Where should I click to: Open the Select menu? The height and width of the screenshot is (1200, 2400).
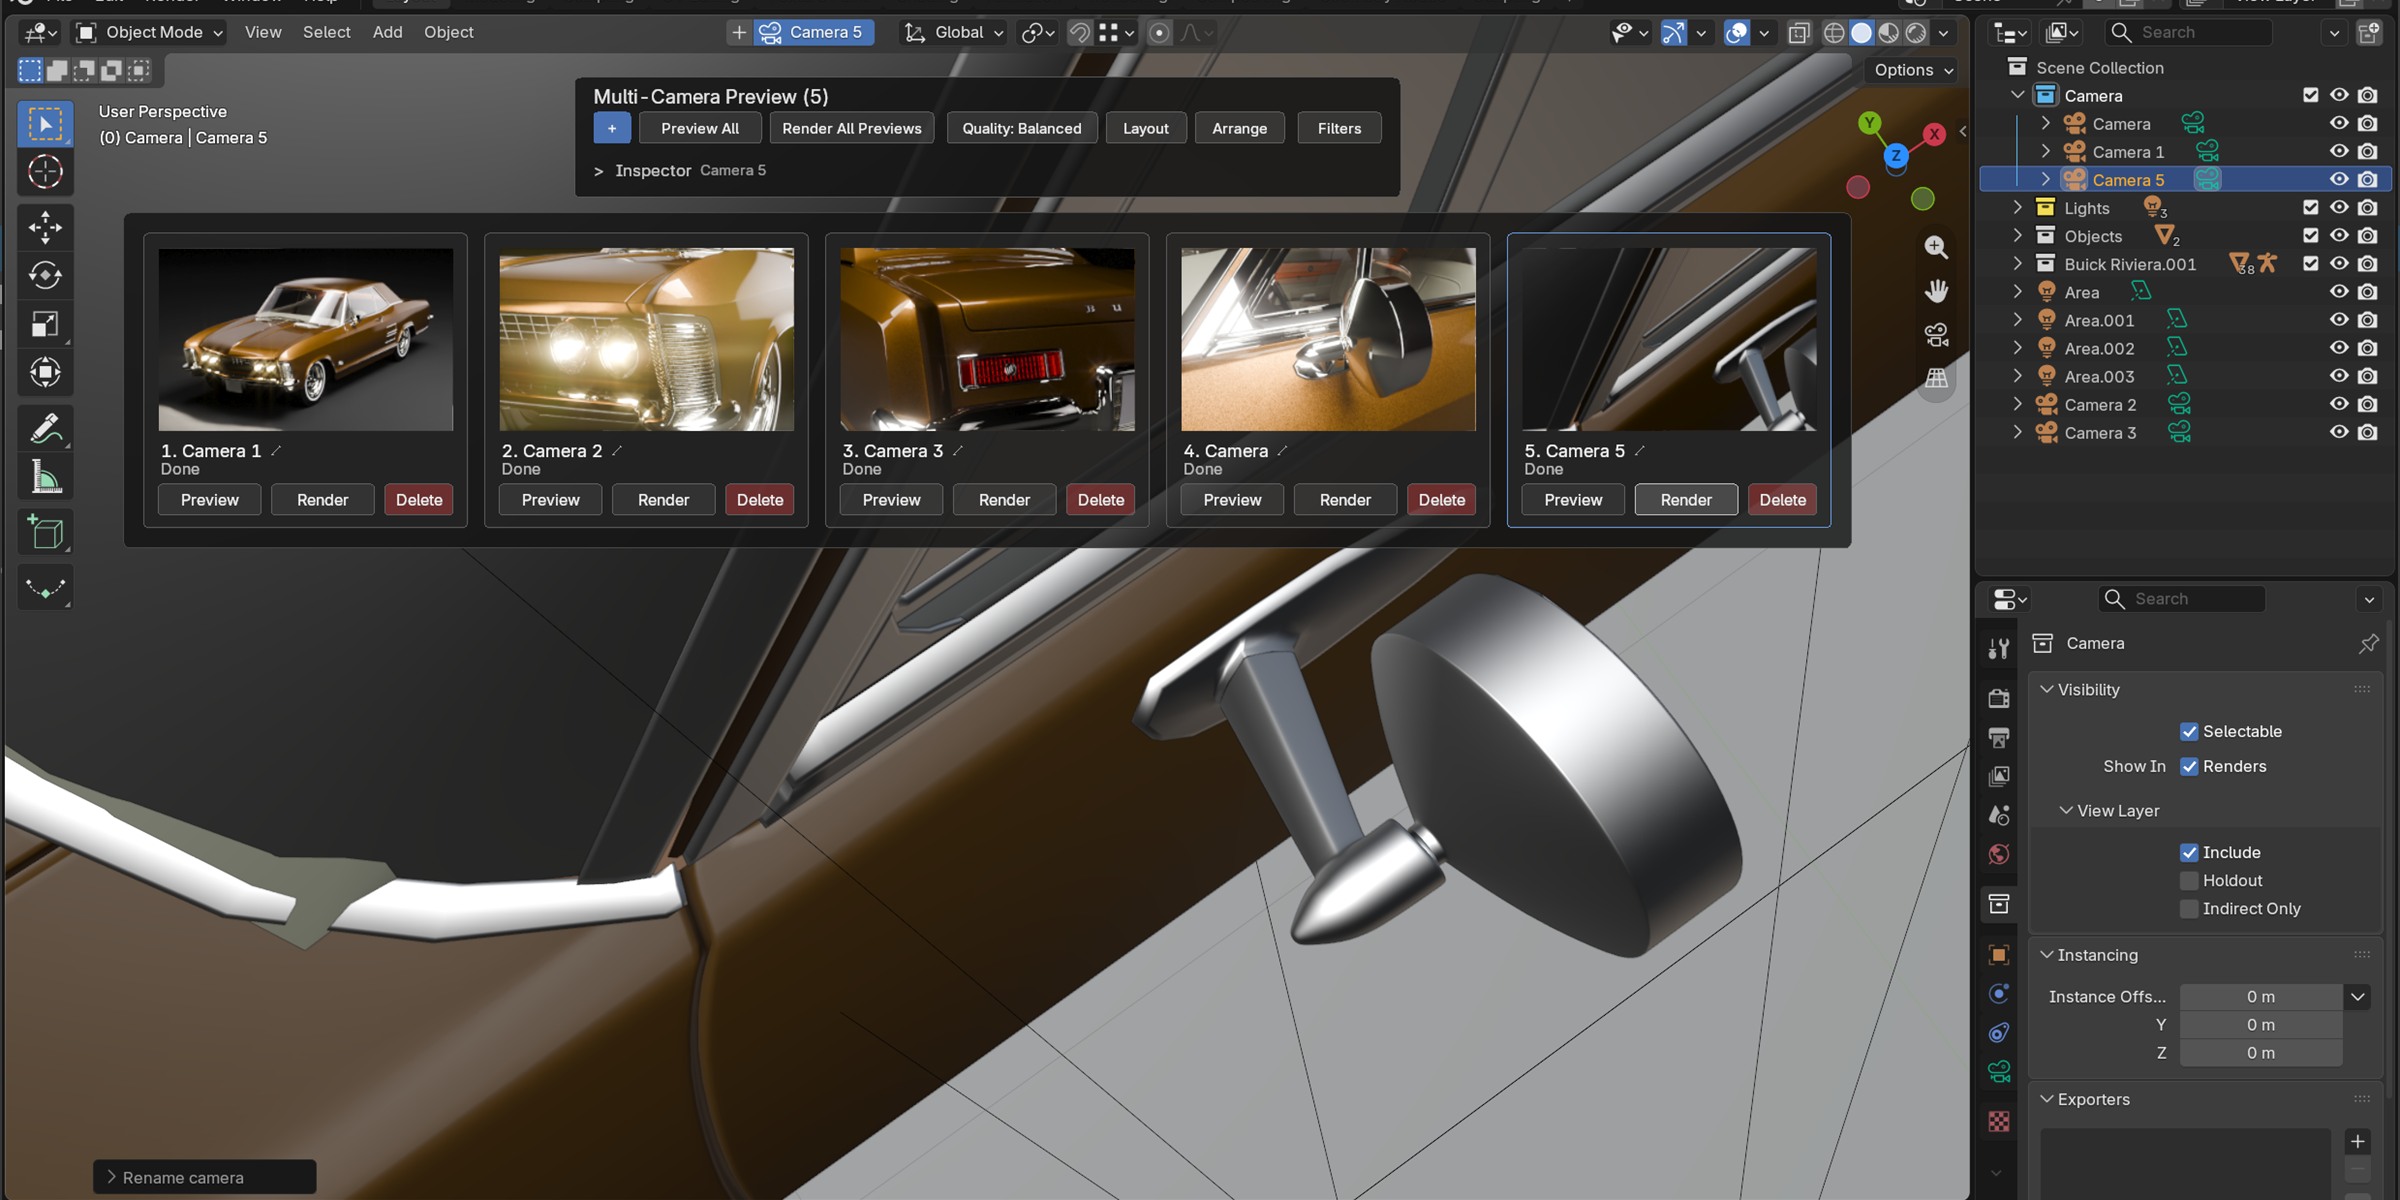[x=327, y=32]
